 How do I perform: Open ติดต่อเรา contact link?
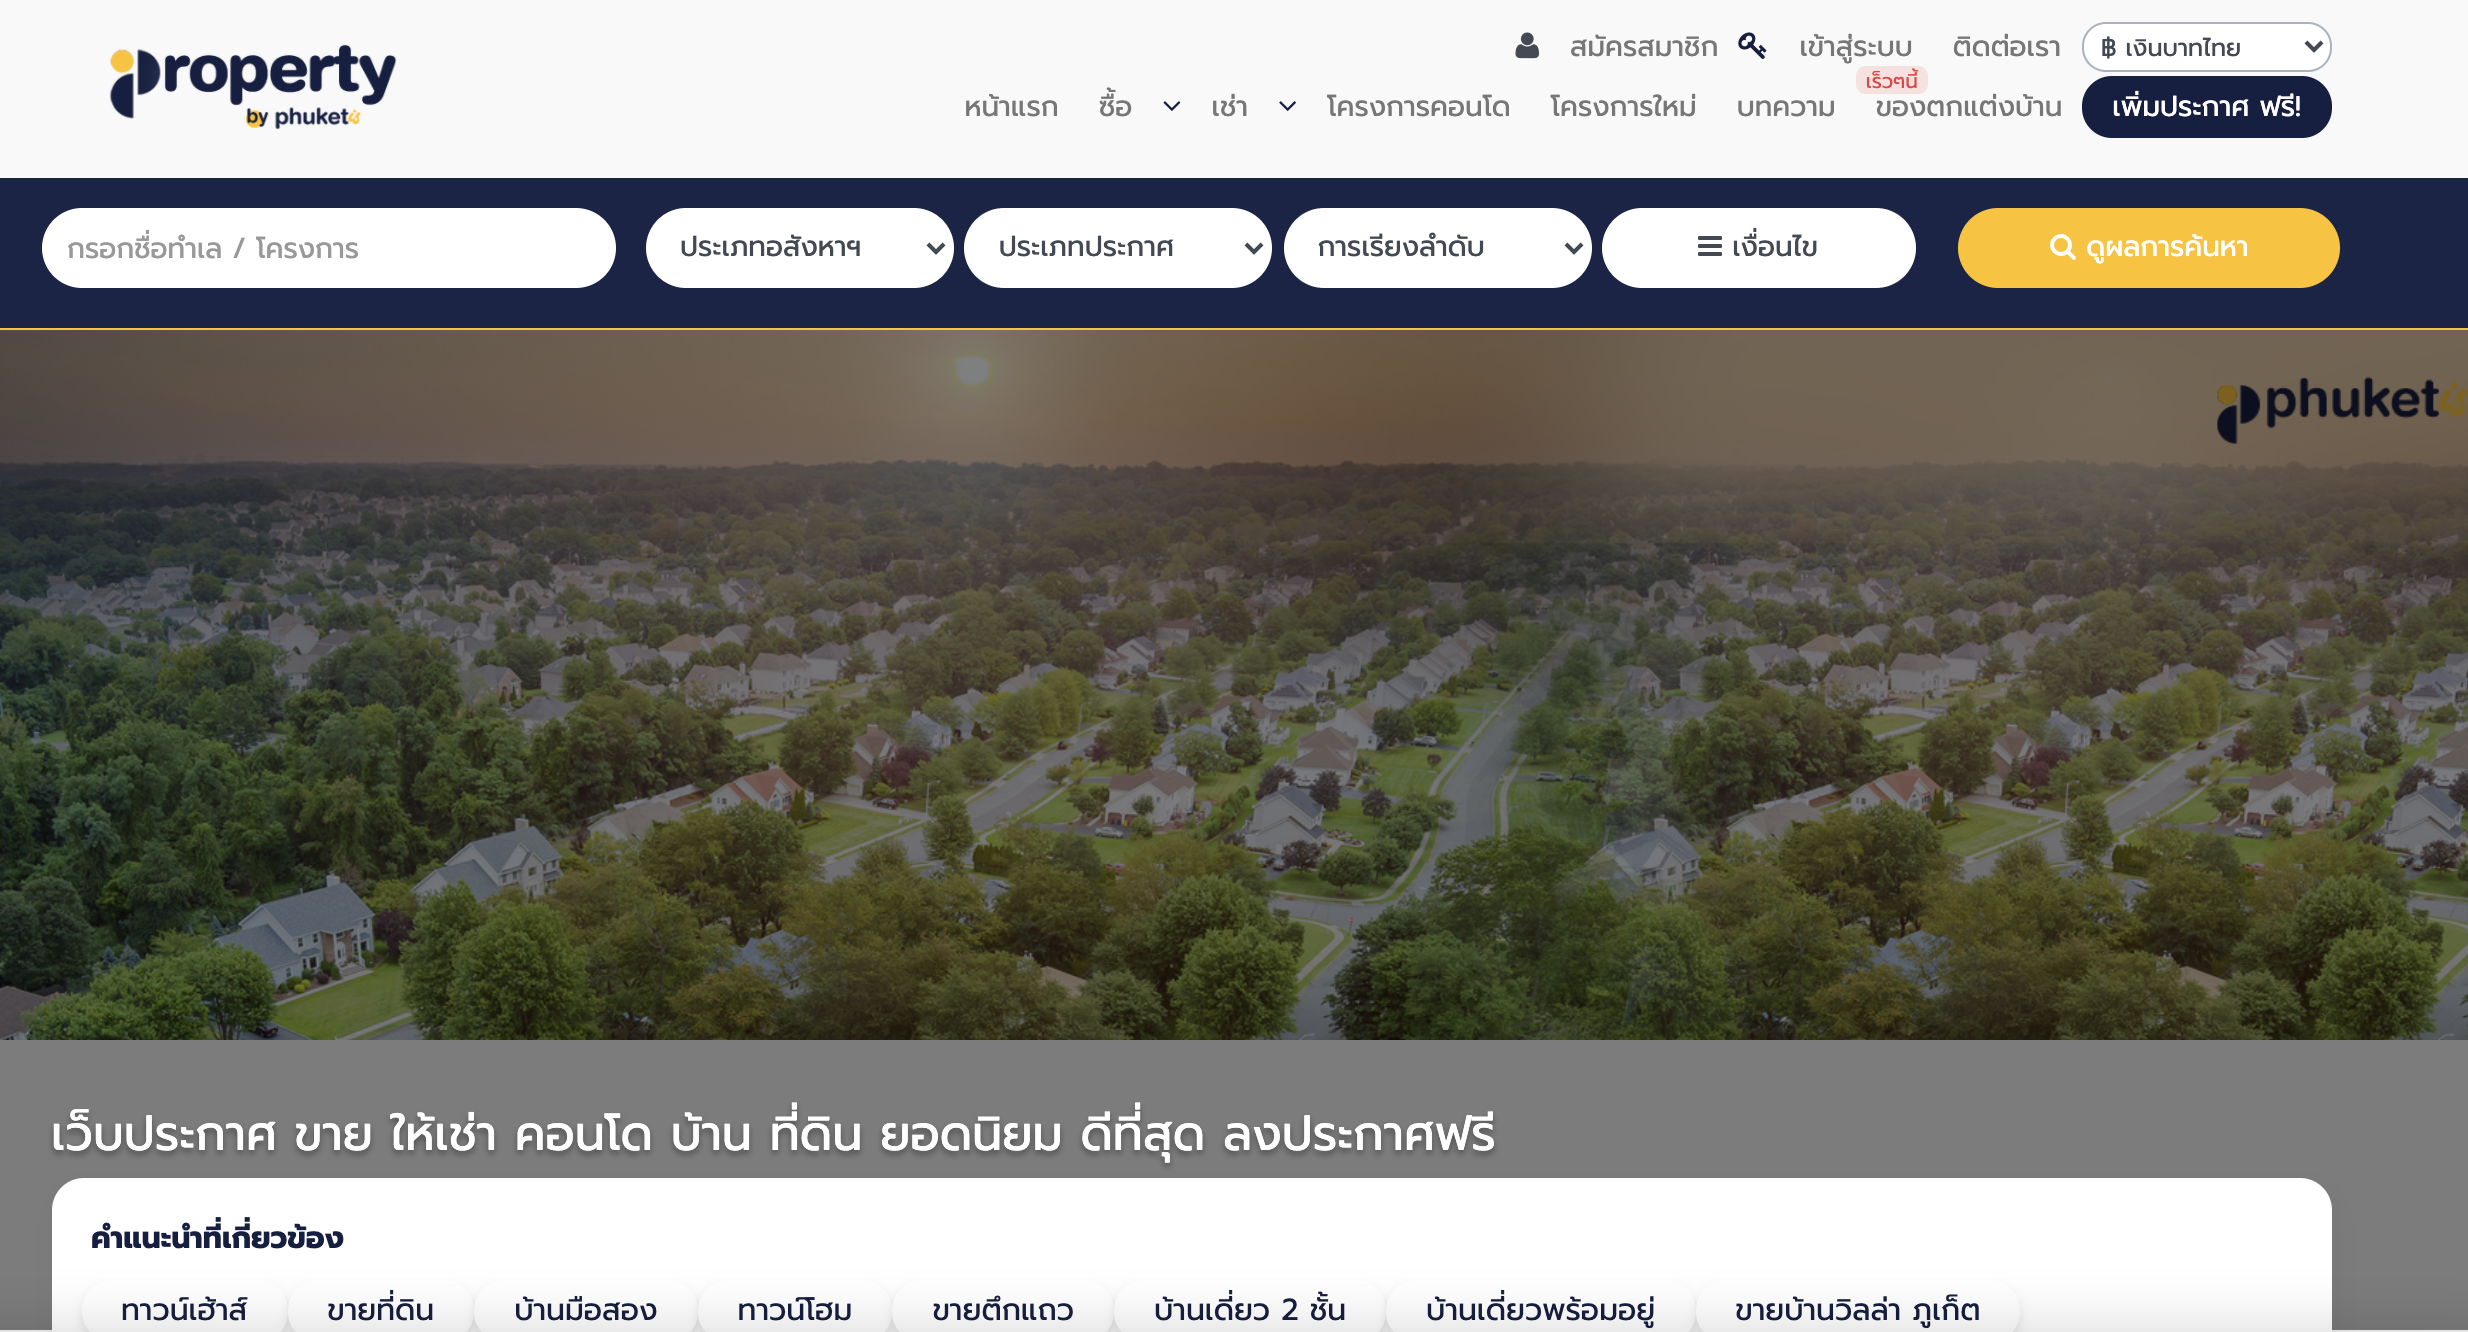(x=2006, y=47)
